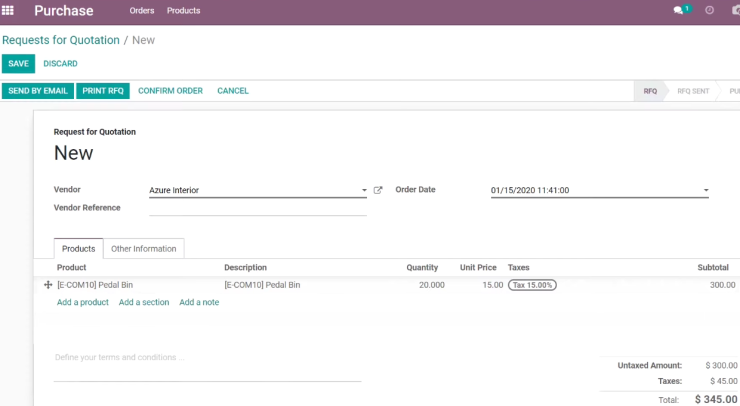
Task: Click the unit price value 15.00
Action: (x=493, y=285)
